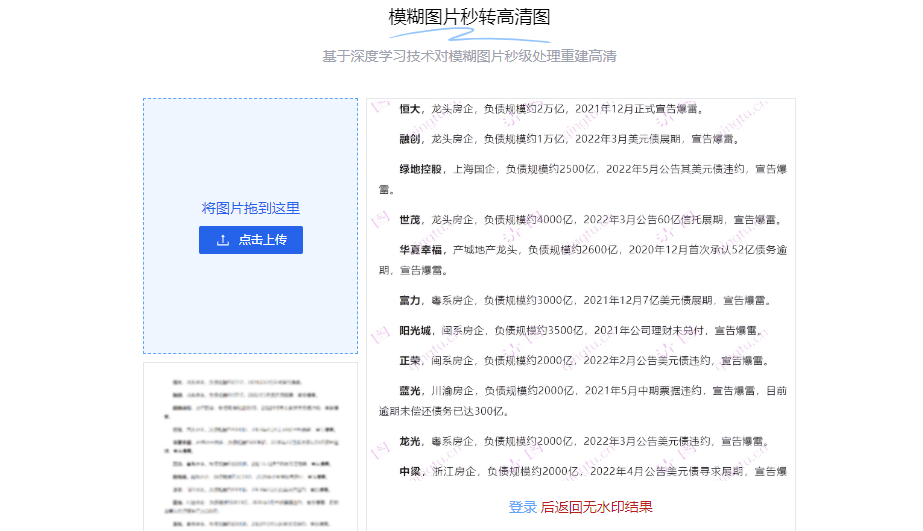The height and width of the screenshot is (531, 923).
Task: Click the 正荣 line in result
Action: pyautogui.click(x=585, y=360)
